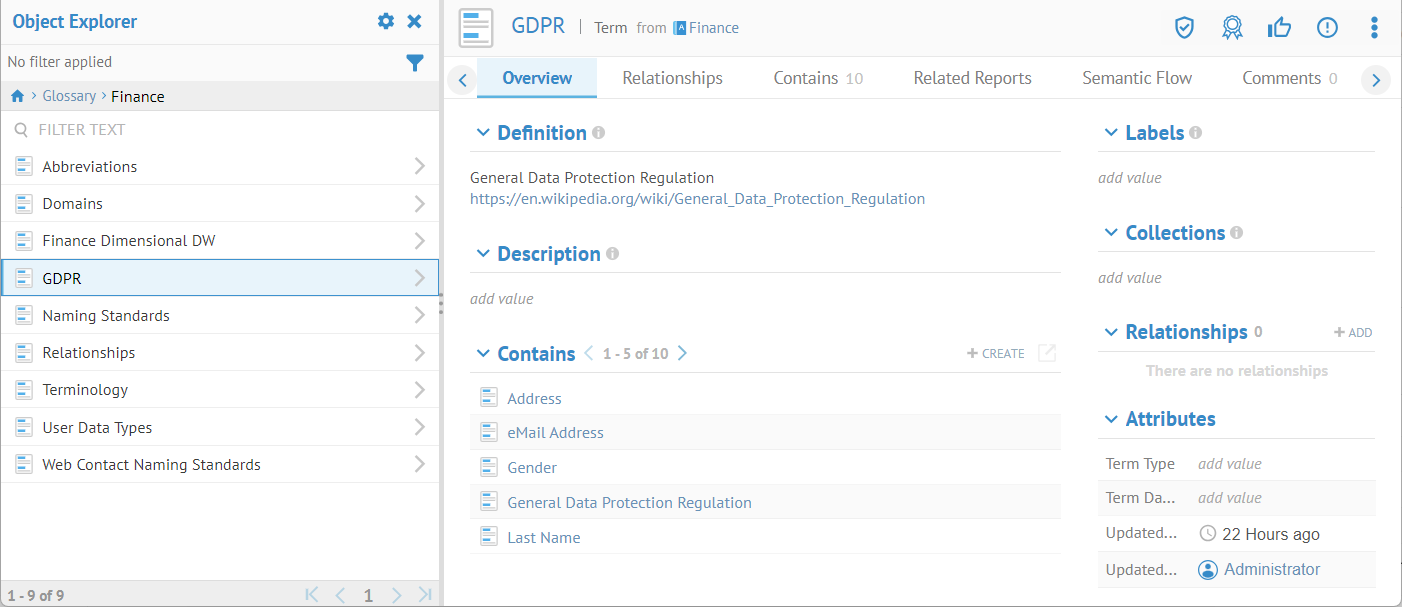
Task: Open the Semantic Flow tab
Action: pos(1137,78)
